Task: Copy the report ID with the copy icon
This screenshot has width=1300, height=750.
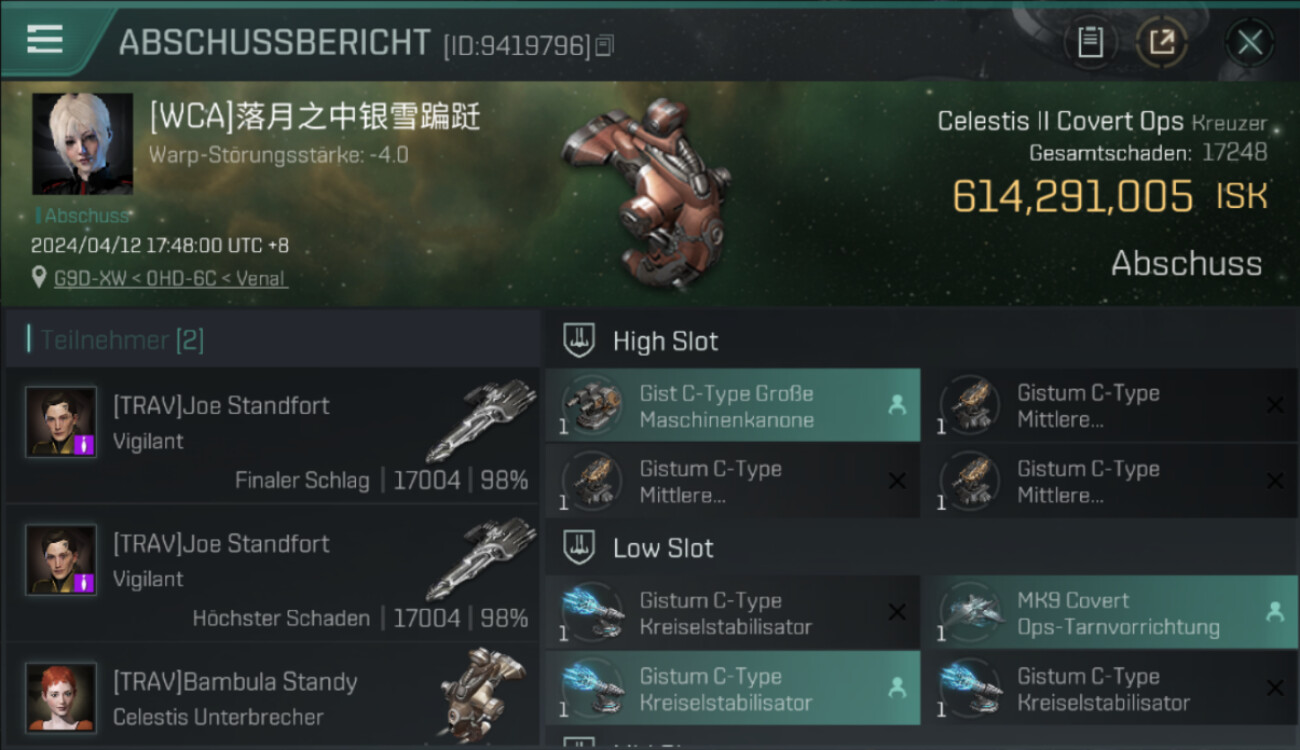Action: click(604, 46)
